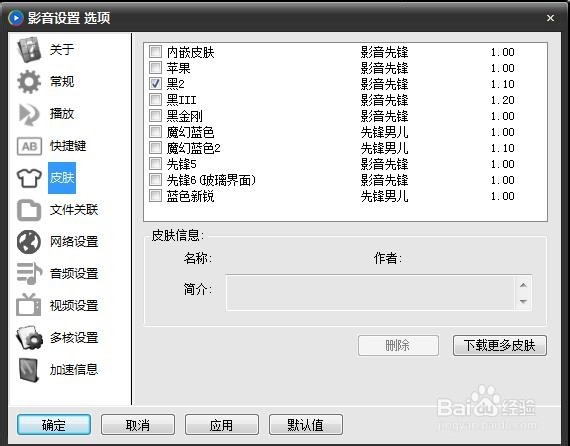Select the highlighted 皮肤 tab
570x446 pixels.
[x=62, y=178]
